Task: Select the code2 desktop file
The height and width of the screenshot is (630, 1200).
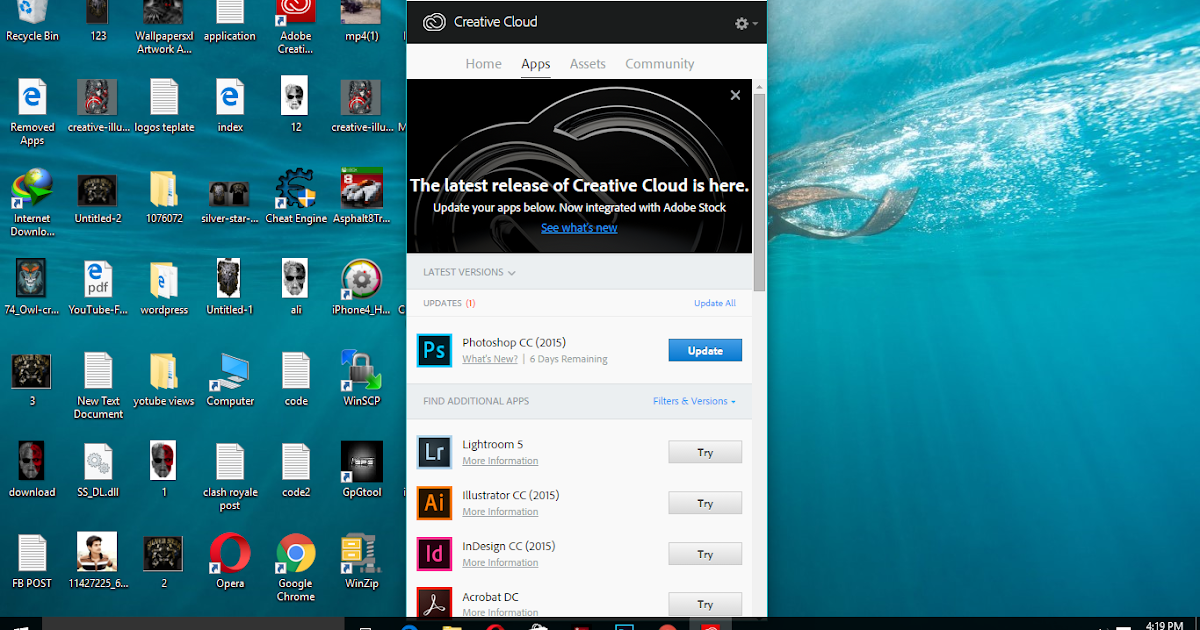Action: coord(296,470)
